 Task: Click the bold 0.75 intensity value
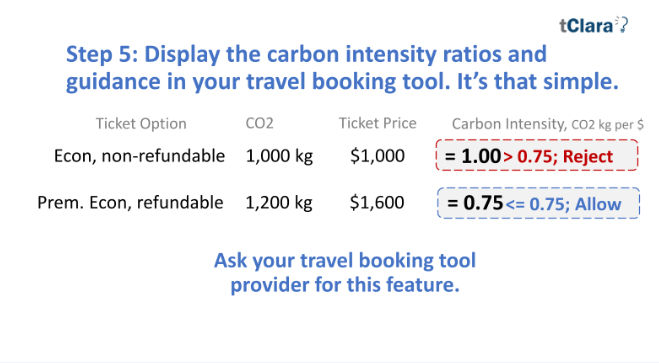pyautogui.click(x=483, y=203)
